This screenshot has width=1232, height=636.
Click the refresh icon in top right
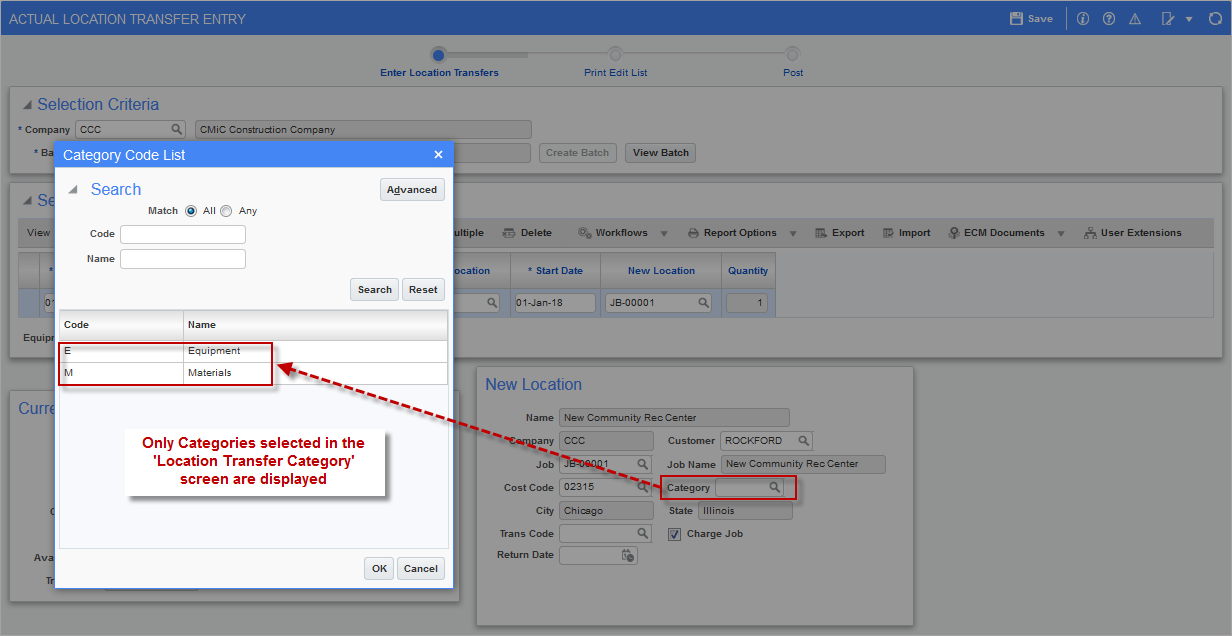click(x=1215, y=19)
